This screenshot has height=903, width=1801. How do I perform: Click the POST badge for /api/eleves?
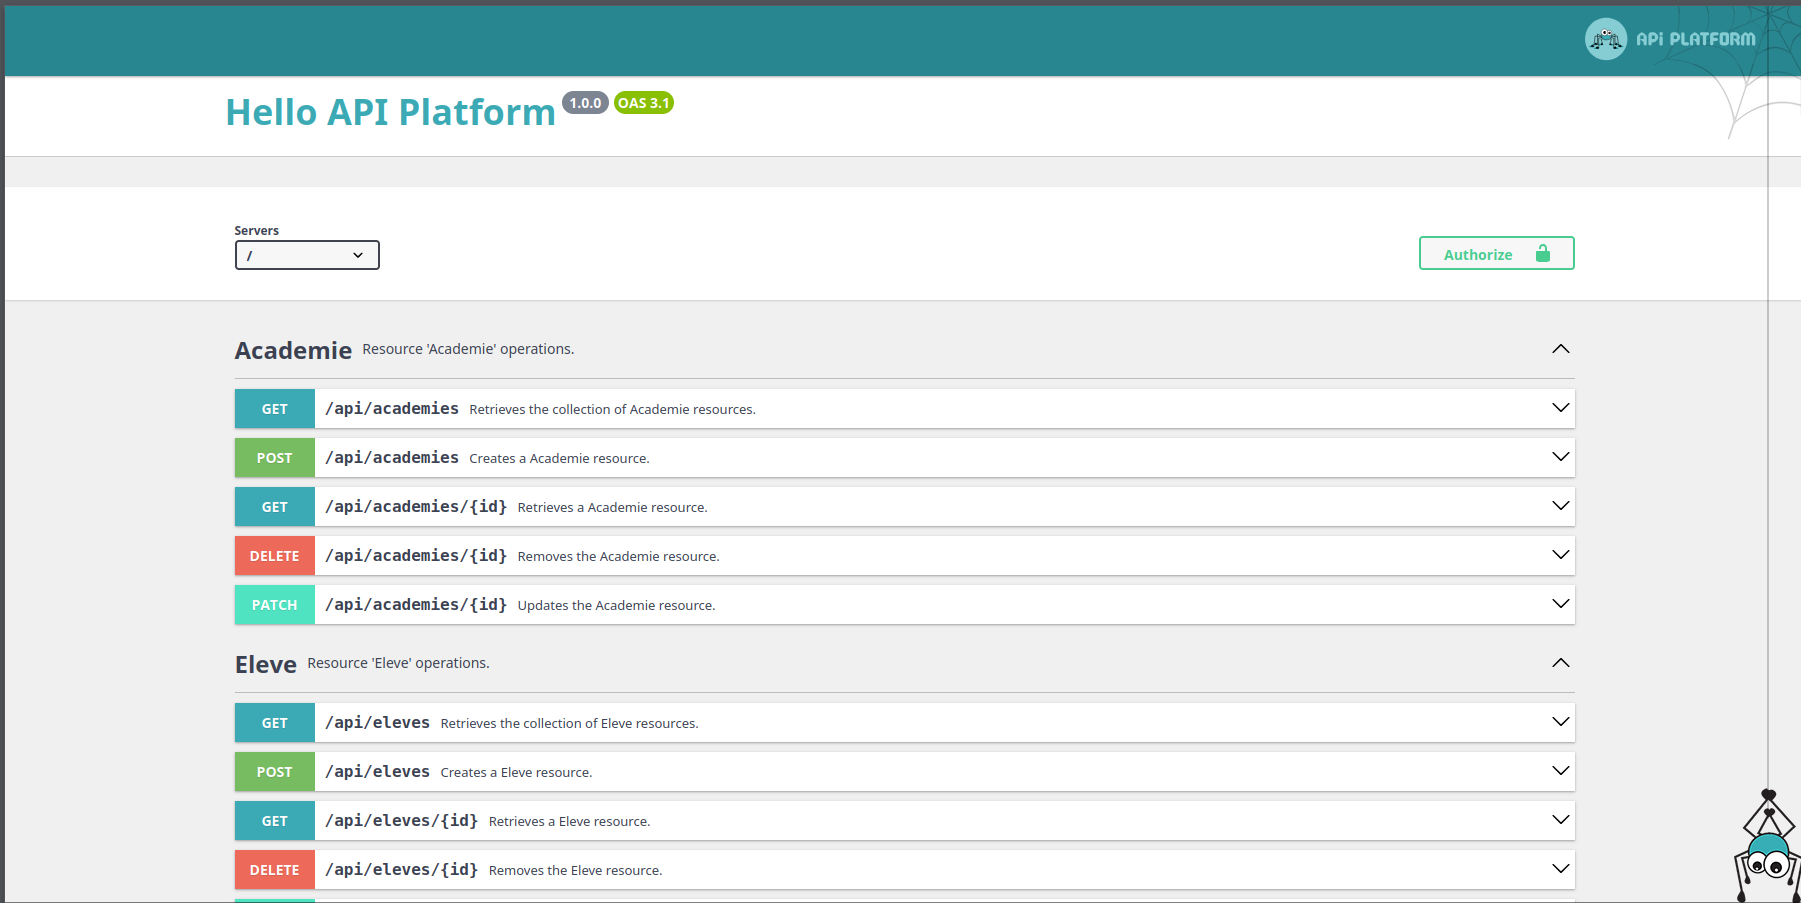[275, 772]
